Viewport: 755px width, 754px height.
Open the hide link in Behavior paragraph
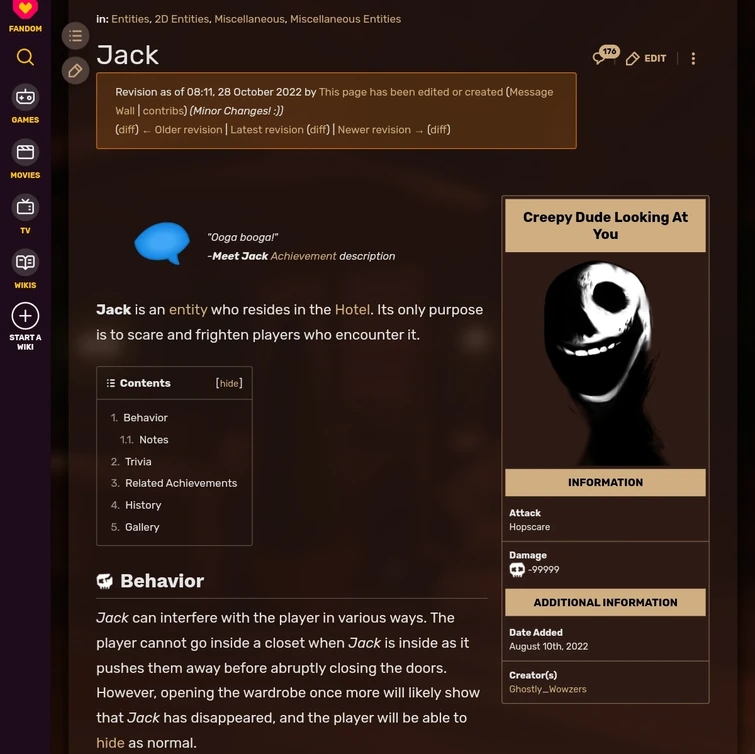[x=110, y=743]
